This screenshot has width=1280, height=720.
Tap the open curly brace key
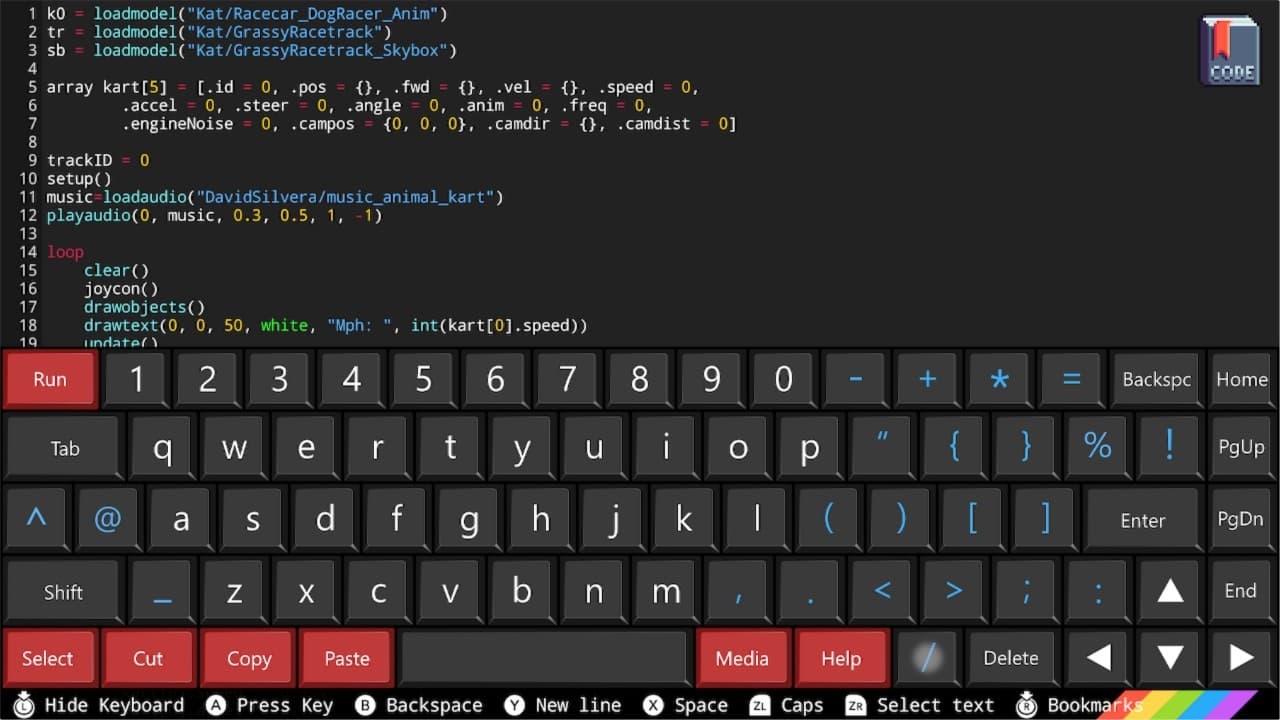pos(954,447)
